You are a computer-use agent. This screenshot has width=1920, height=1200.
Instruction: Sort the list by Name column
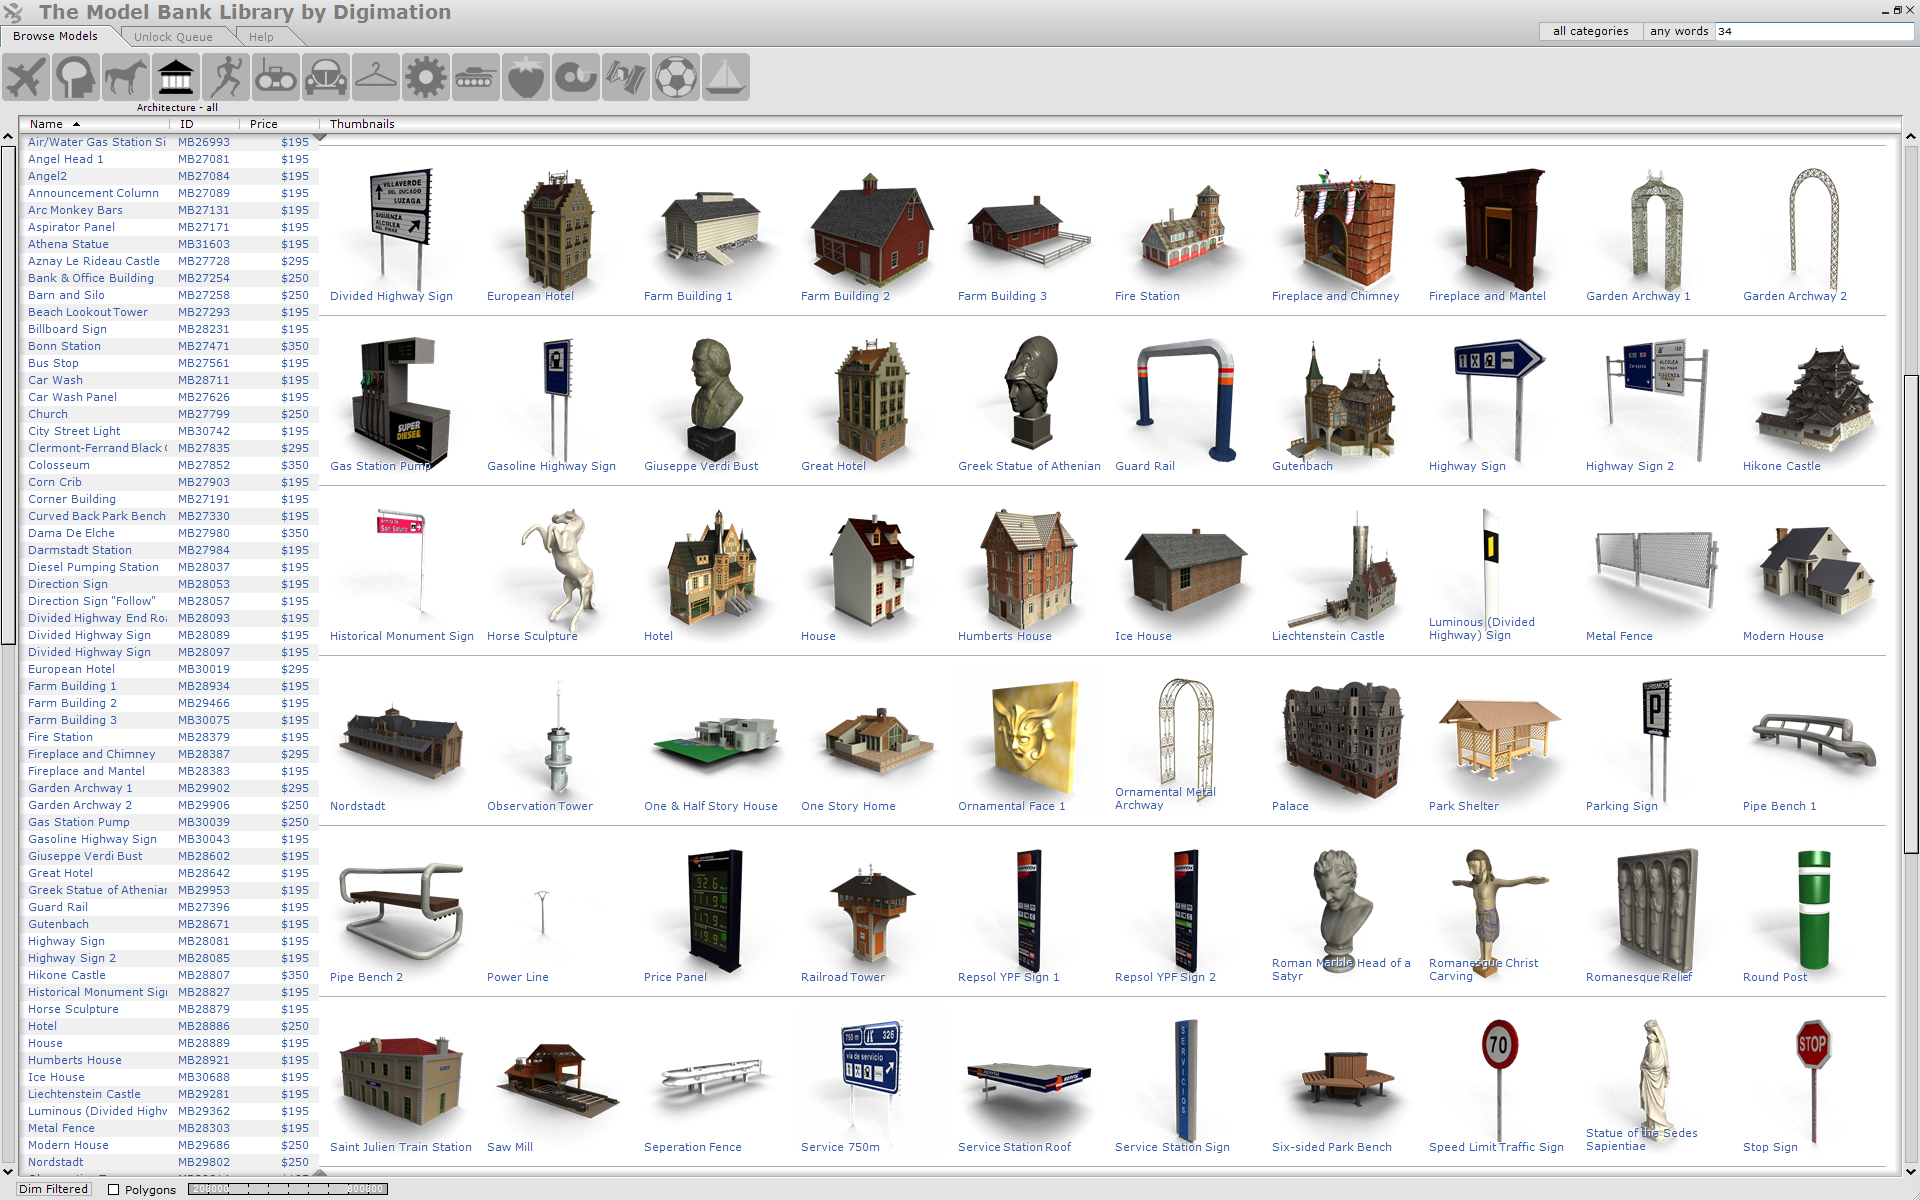(x=95, y=124)
